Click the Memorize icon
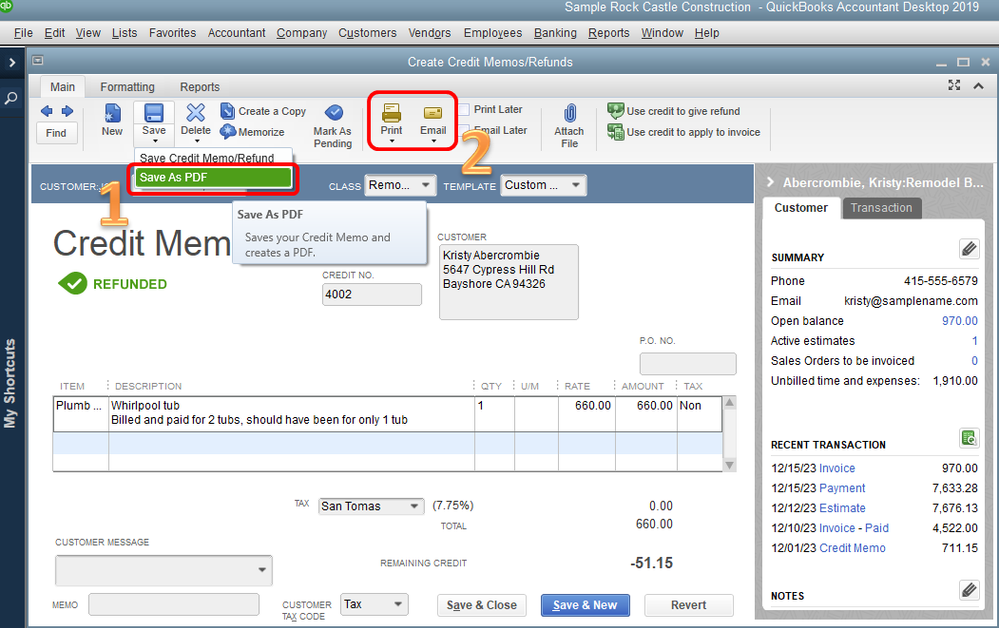999x628 pixels. click(x=228, y=132)
